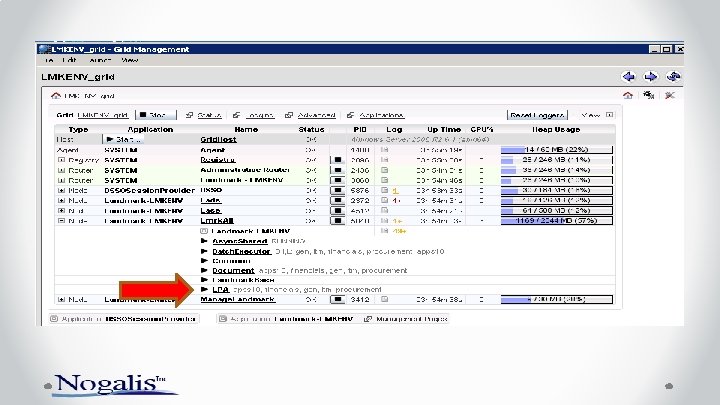Stop the LmrkAll node process
The height and width of the screenshot is (405, 720).
coord(338,220)
